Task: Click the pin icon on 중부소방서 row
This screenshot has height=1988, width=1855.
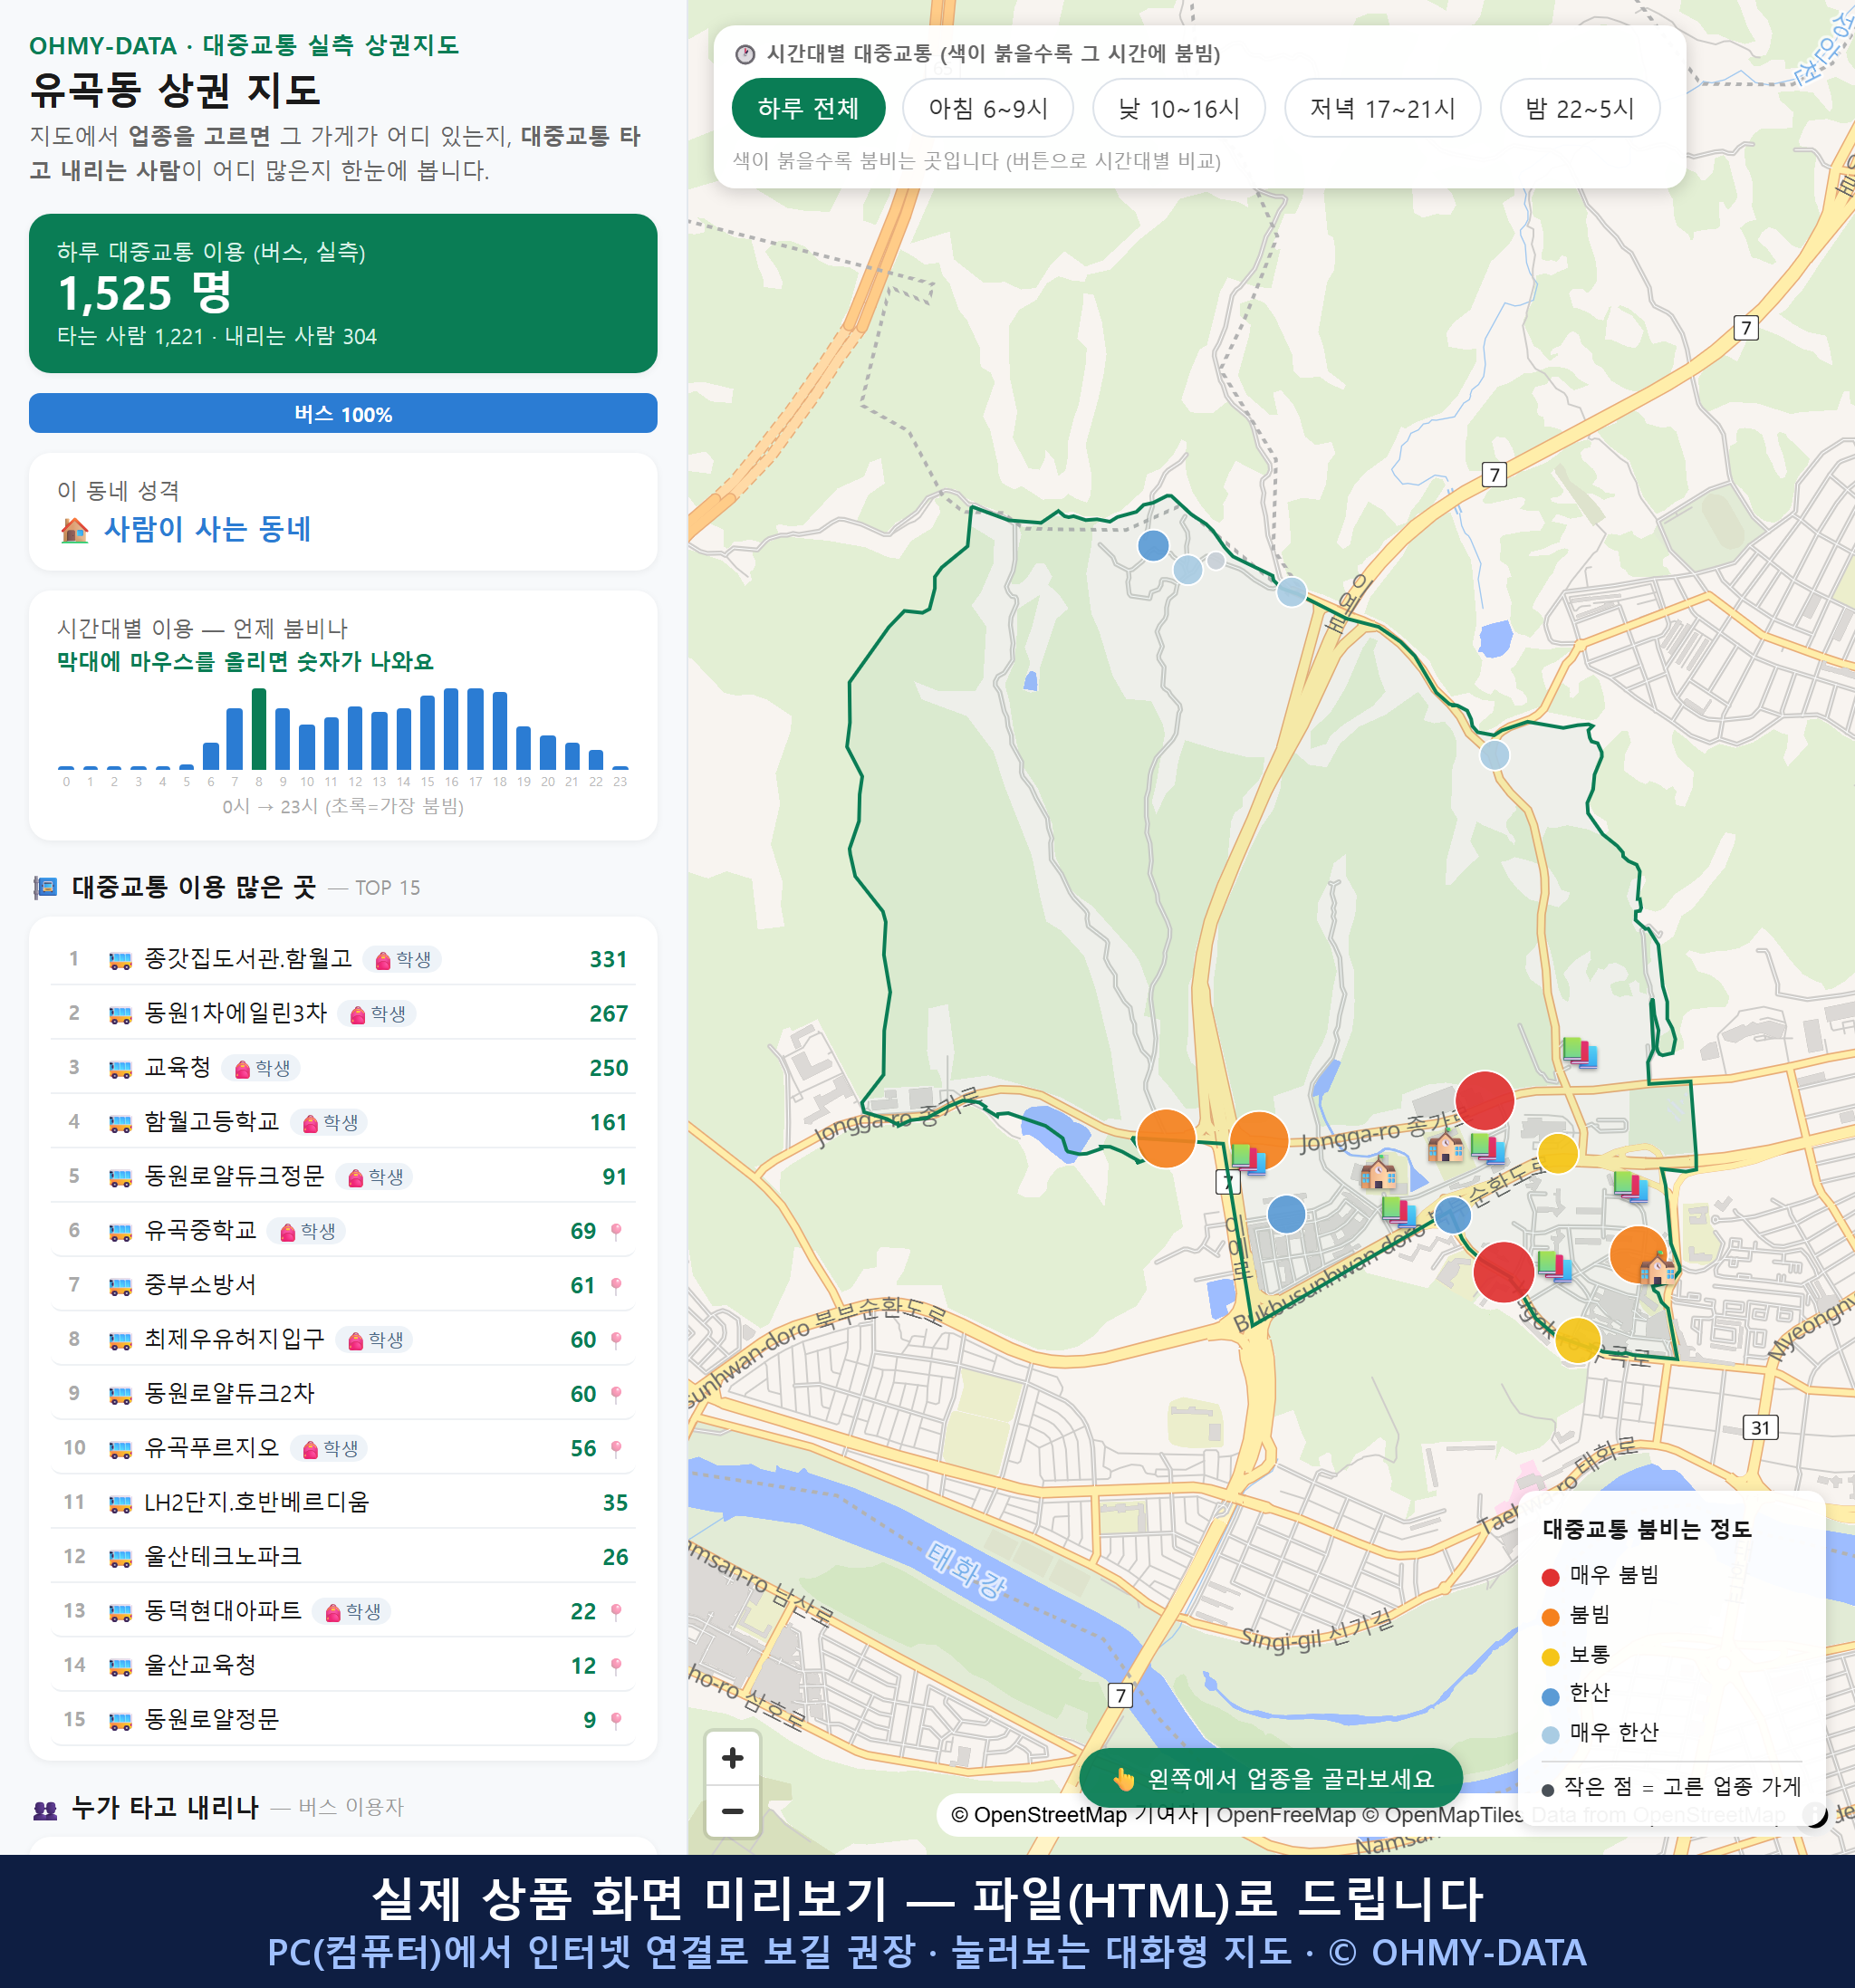Action: coord(616,1285)
